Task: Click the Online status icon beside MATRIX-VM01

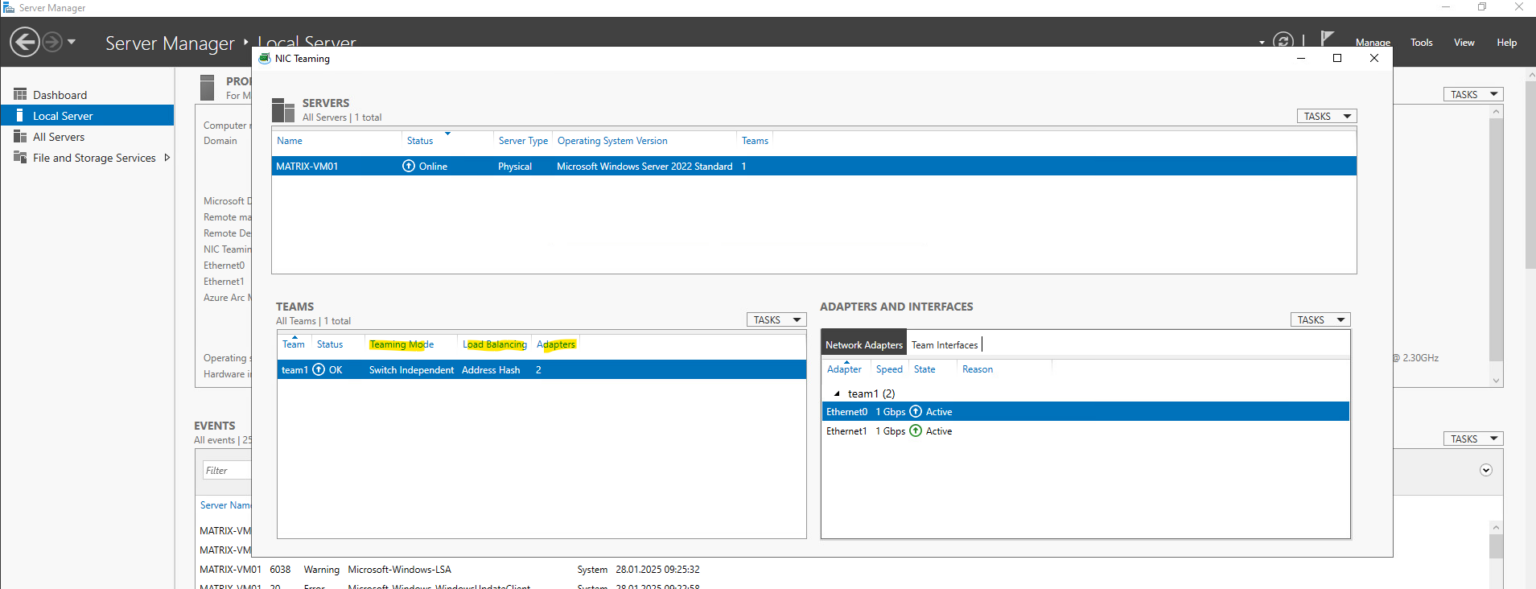Action: click(x=409, y=166)
